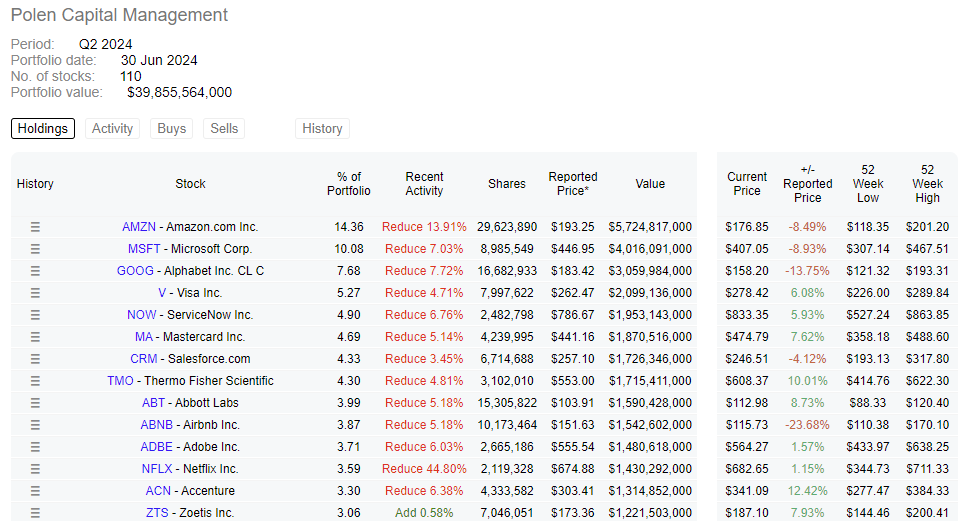Click Zoetis' Add 0.58% activity cell
961x521 pixels.
pyautogui.click(x=424, y=513)
